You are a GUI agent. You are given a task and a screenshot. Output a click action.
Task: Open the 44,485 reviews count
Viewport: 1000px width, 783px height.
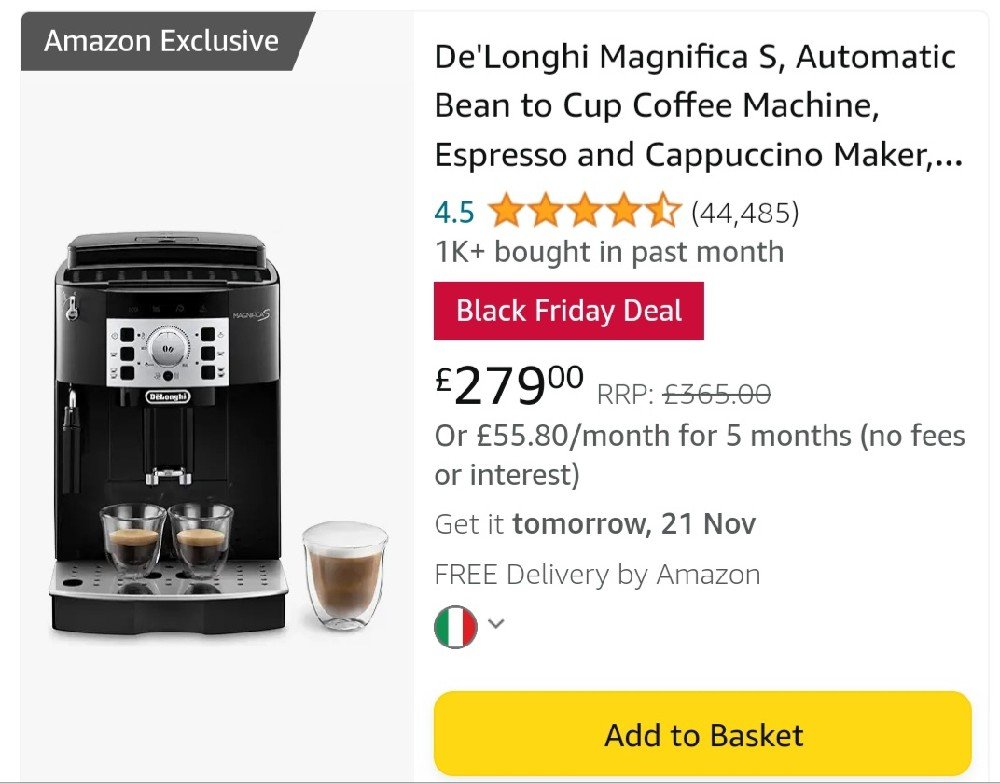point(745,212)
